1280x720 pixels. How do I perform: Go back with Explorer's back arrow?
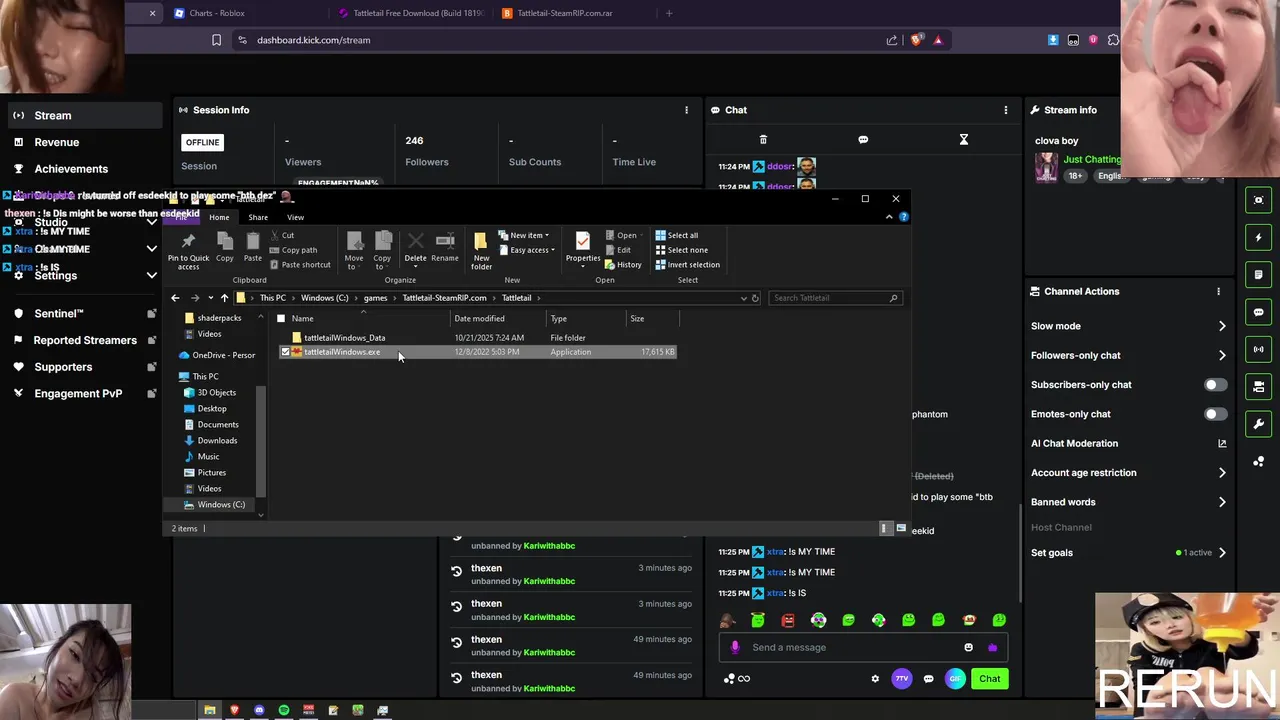click(175, 298)
